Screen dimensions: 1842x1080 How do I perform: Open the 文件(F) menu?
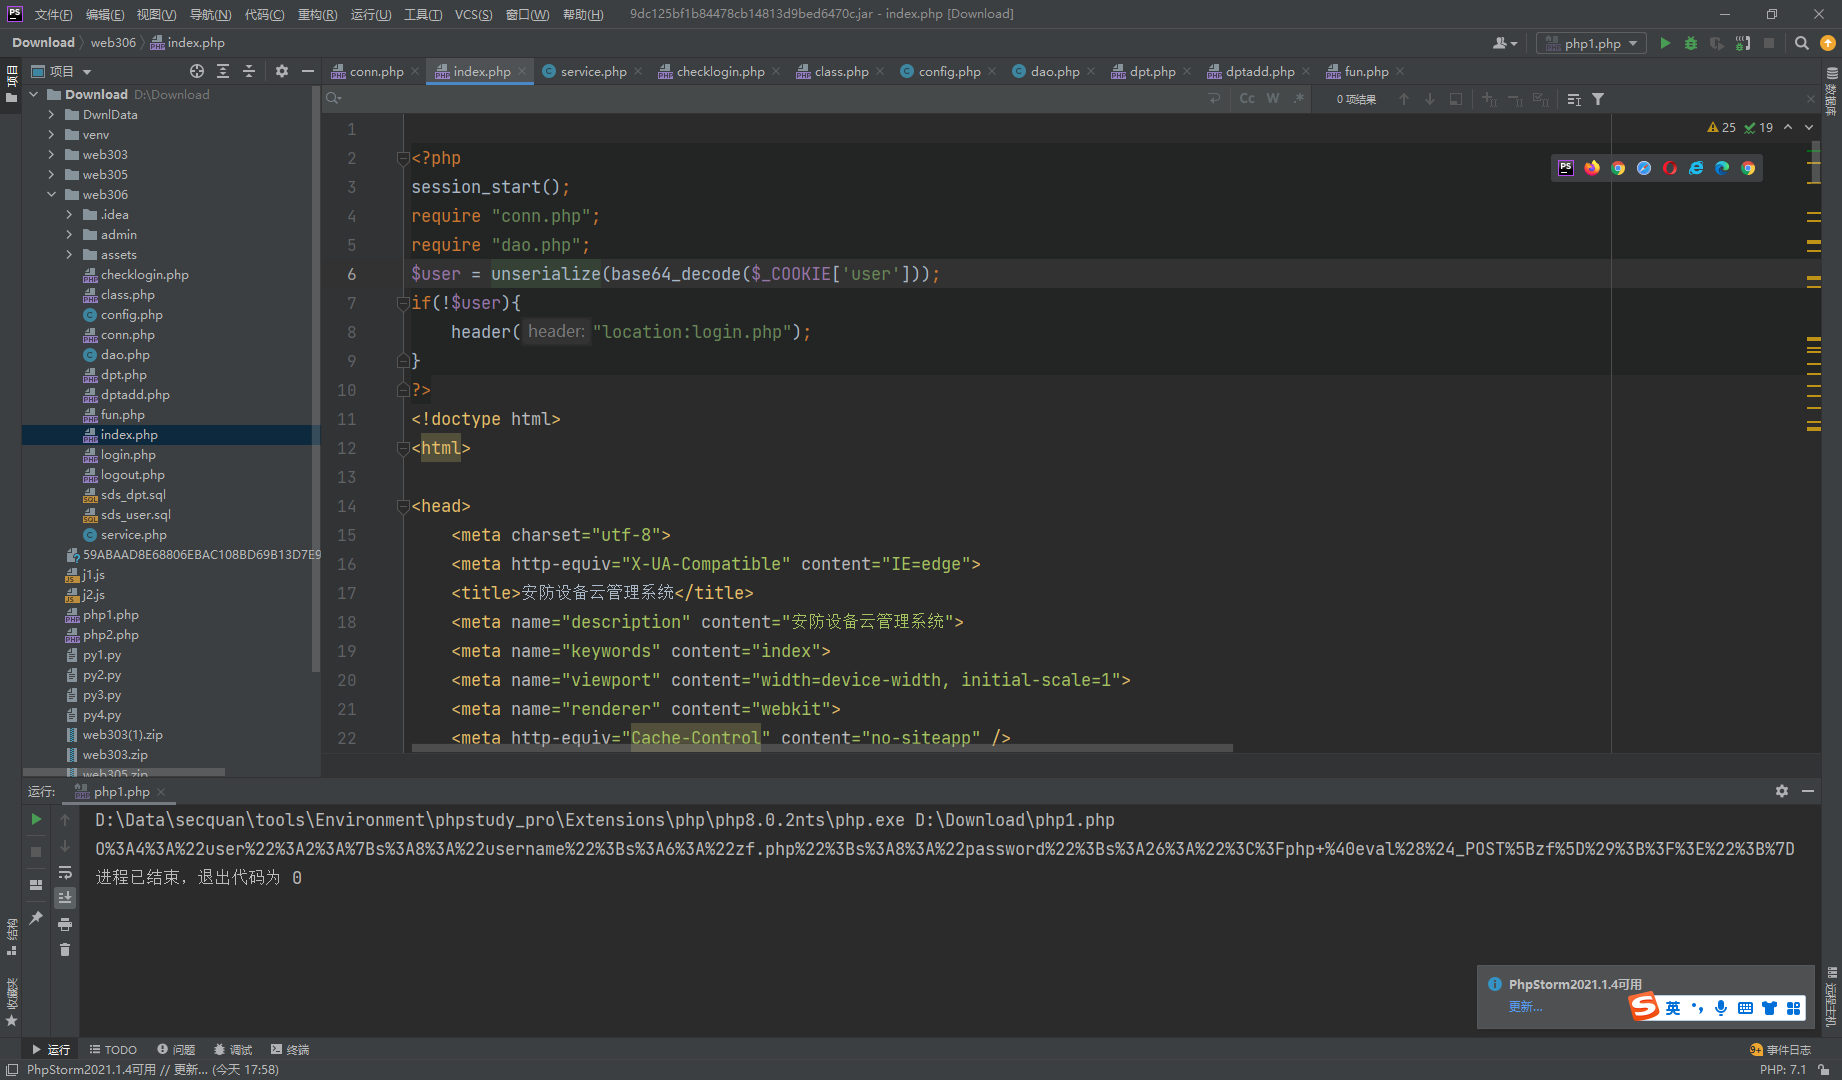pyautogui.click(x=53, y=14)
